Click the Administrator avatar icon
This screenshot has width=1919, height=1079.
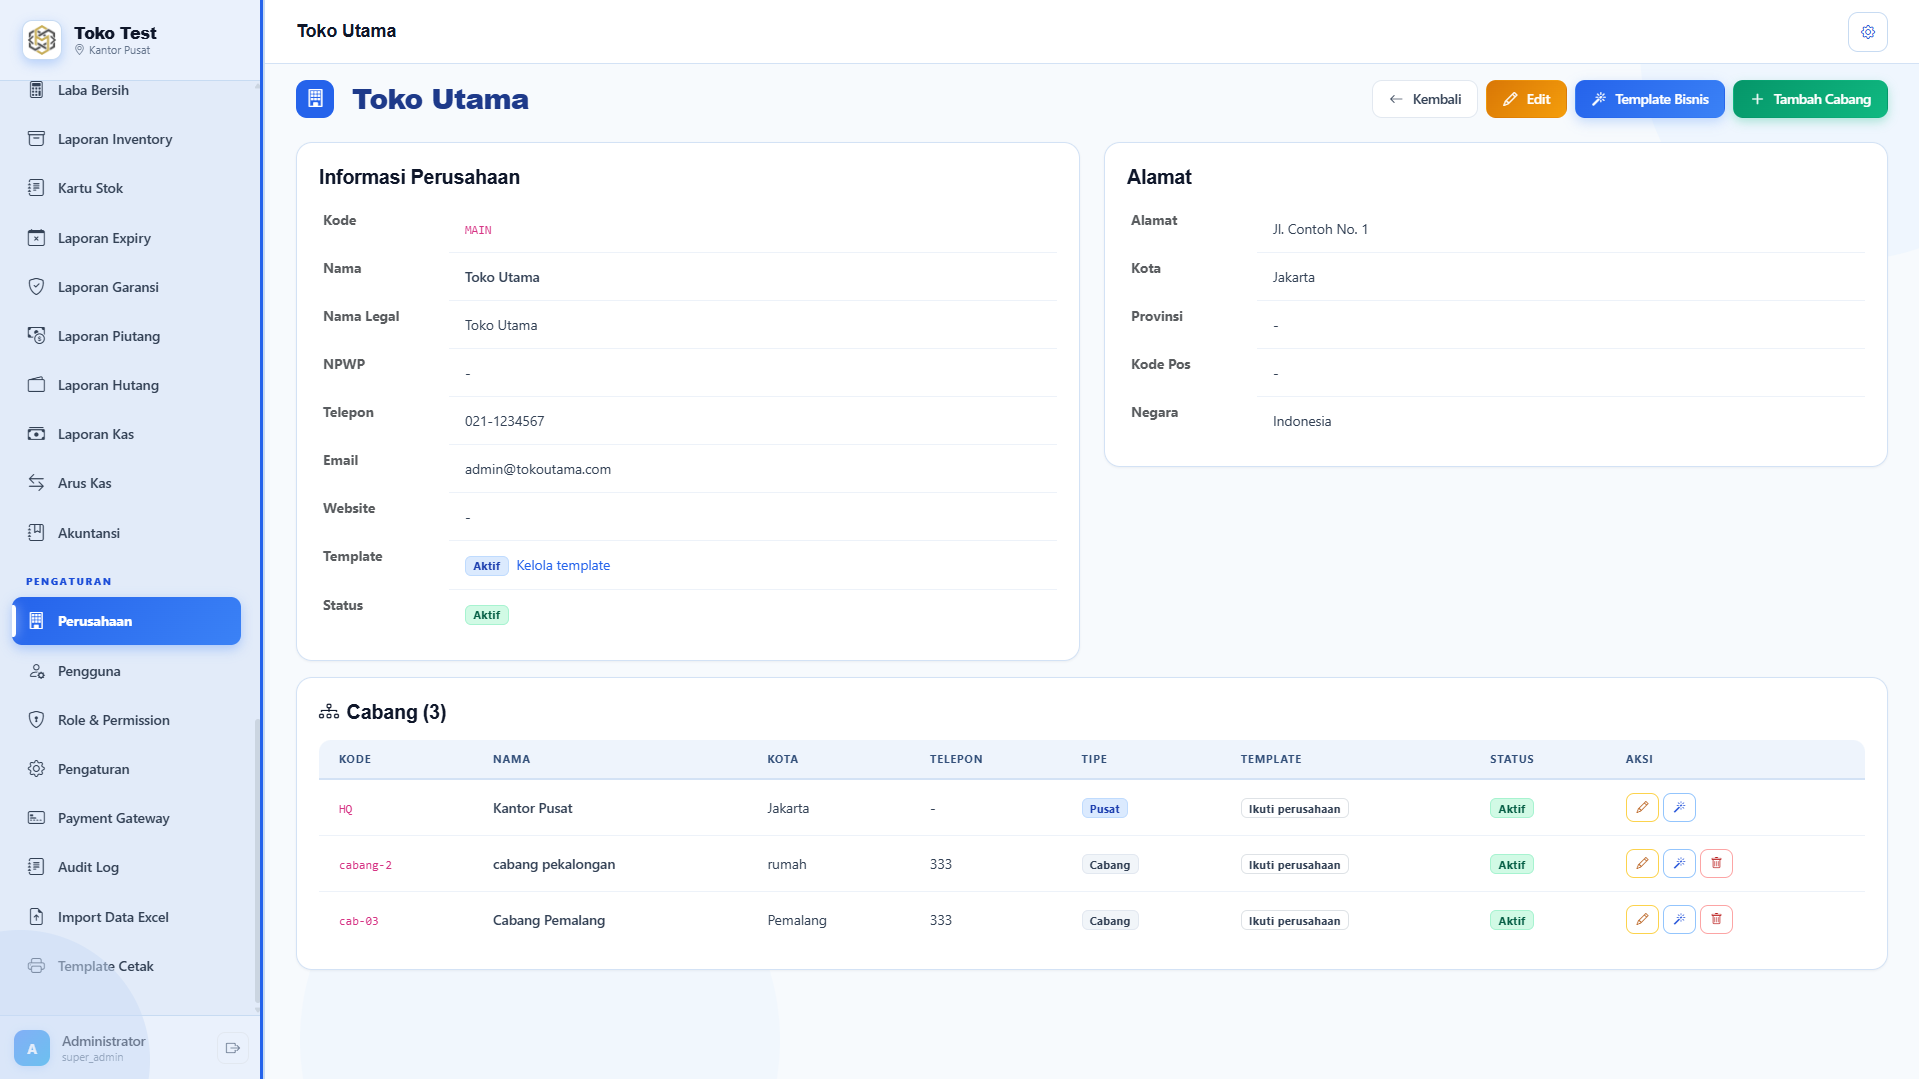pos(32,1048)
